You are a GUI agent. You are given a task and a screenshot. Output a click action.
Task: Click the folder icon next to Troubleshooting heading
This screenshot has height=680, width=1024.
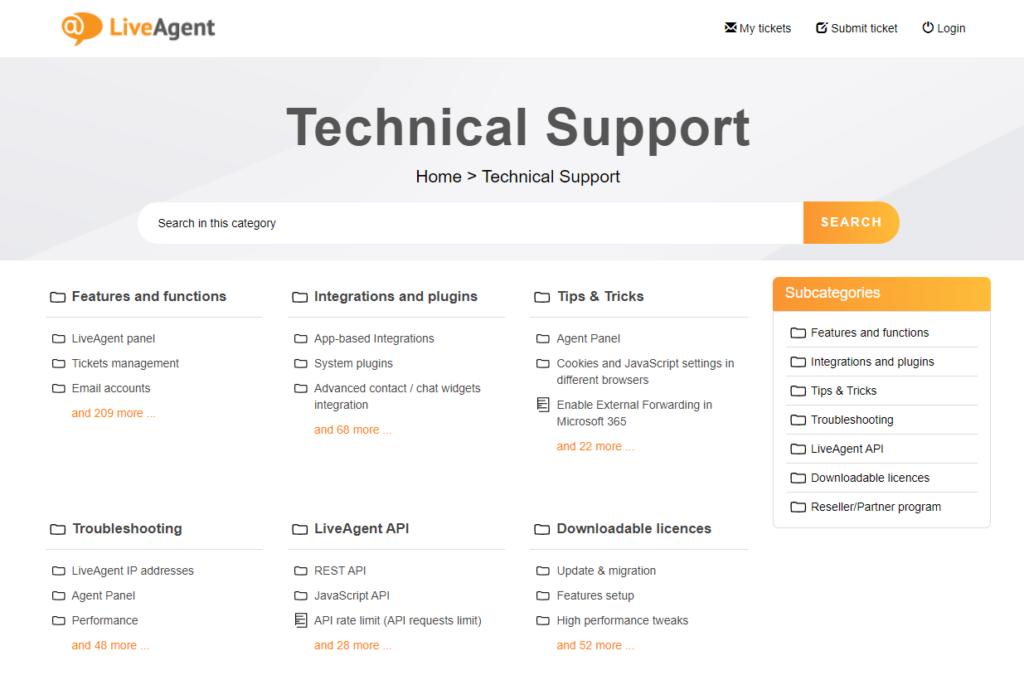[x=57, y=529]
